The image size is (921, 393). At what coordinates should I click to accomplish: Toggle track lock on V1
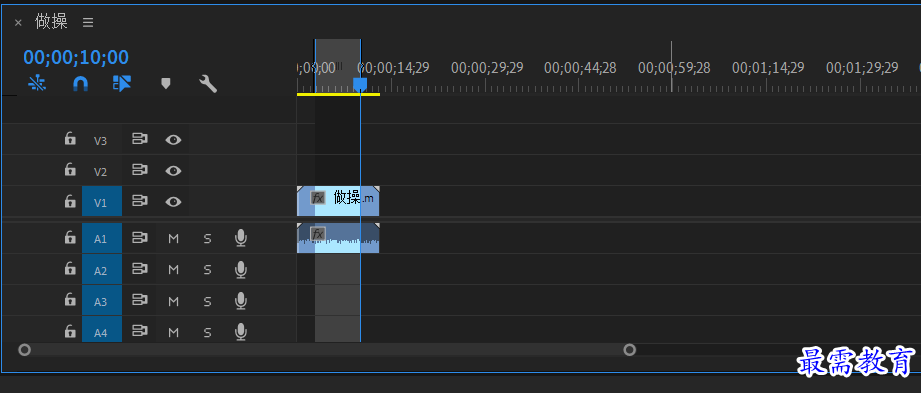pyautogui.click(x=70, y=201)
